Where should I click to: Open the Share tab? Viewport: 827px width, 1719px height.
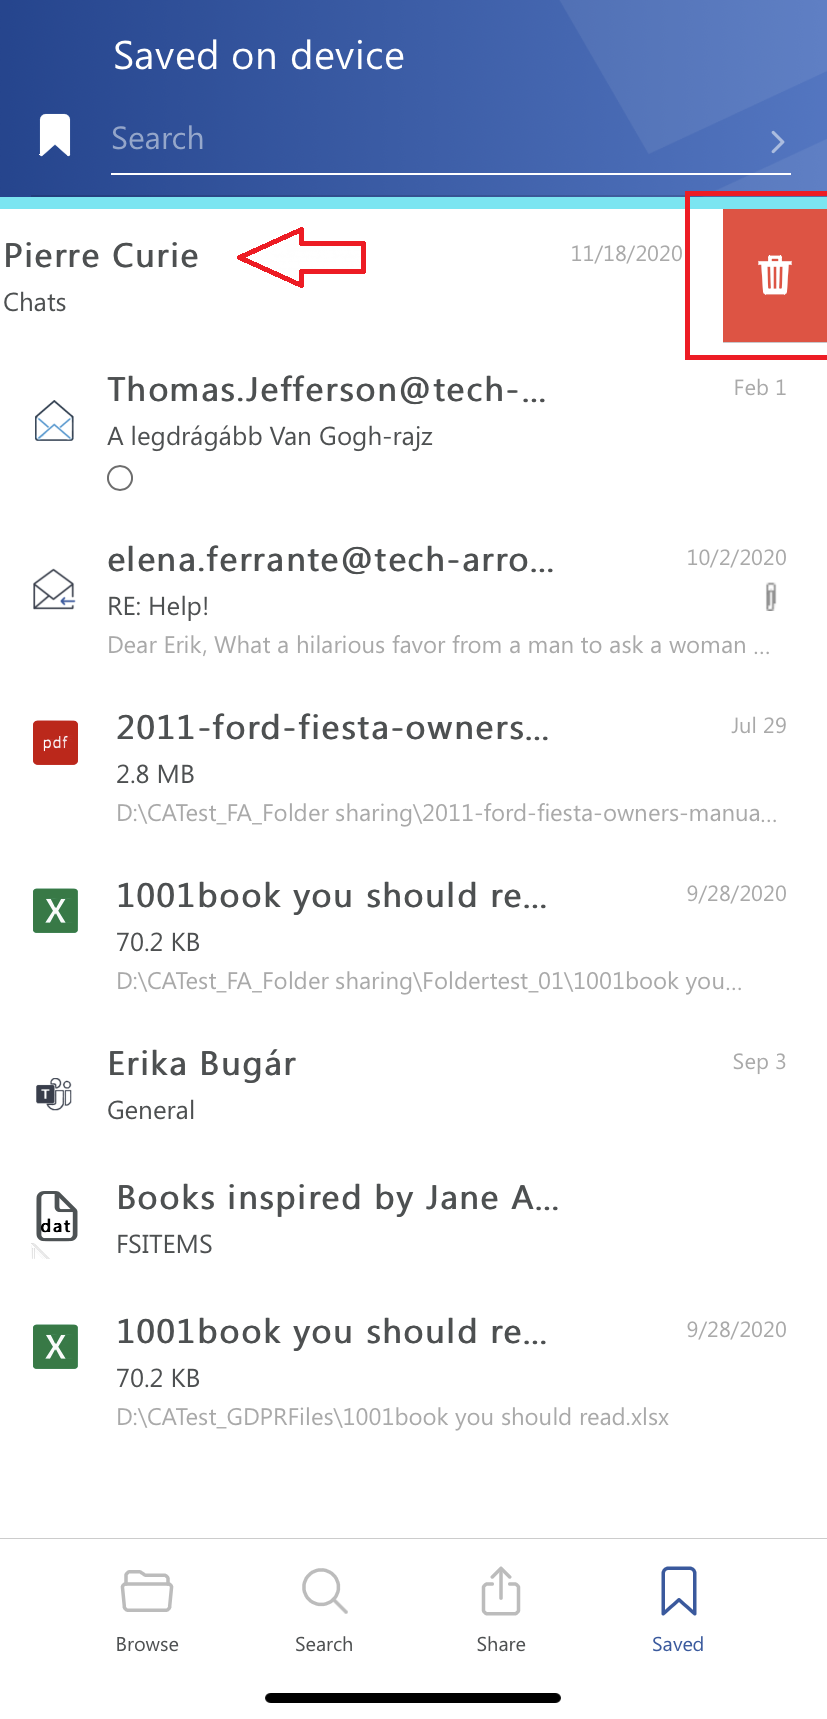(501, 1609)
